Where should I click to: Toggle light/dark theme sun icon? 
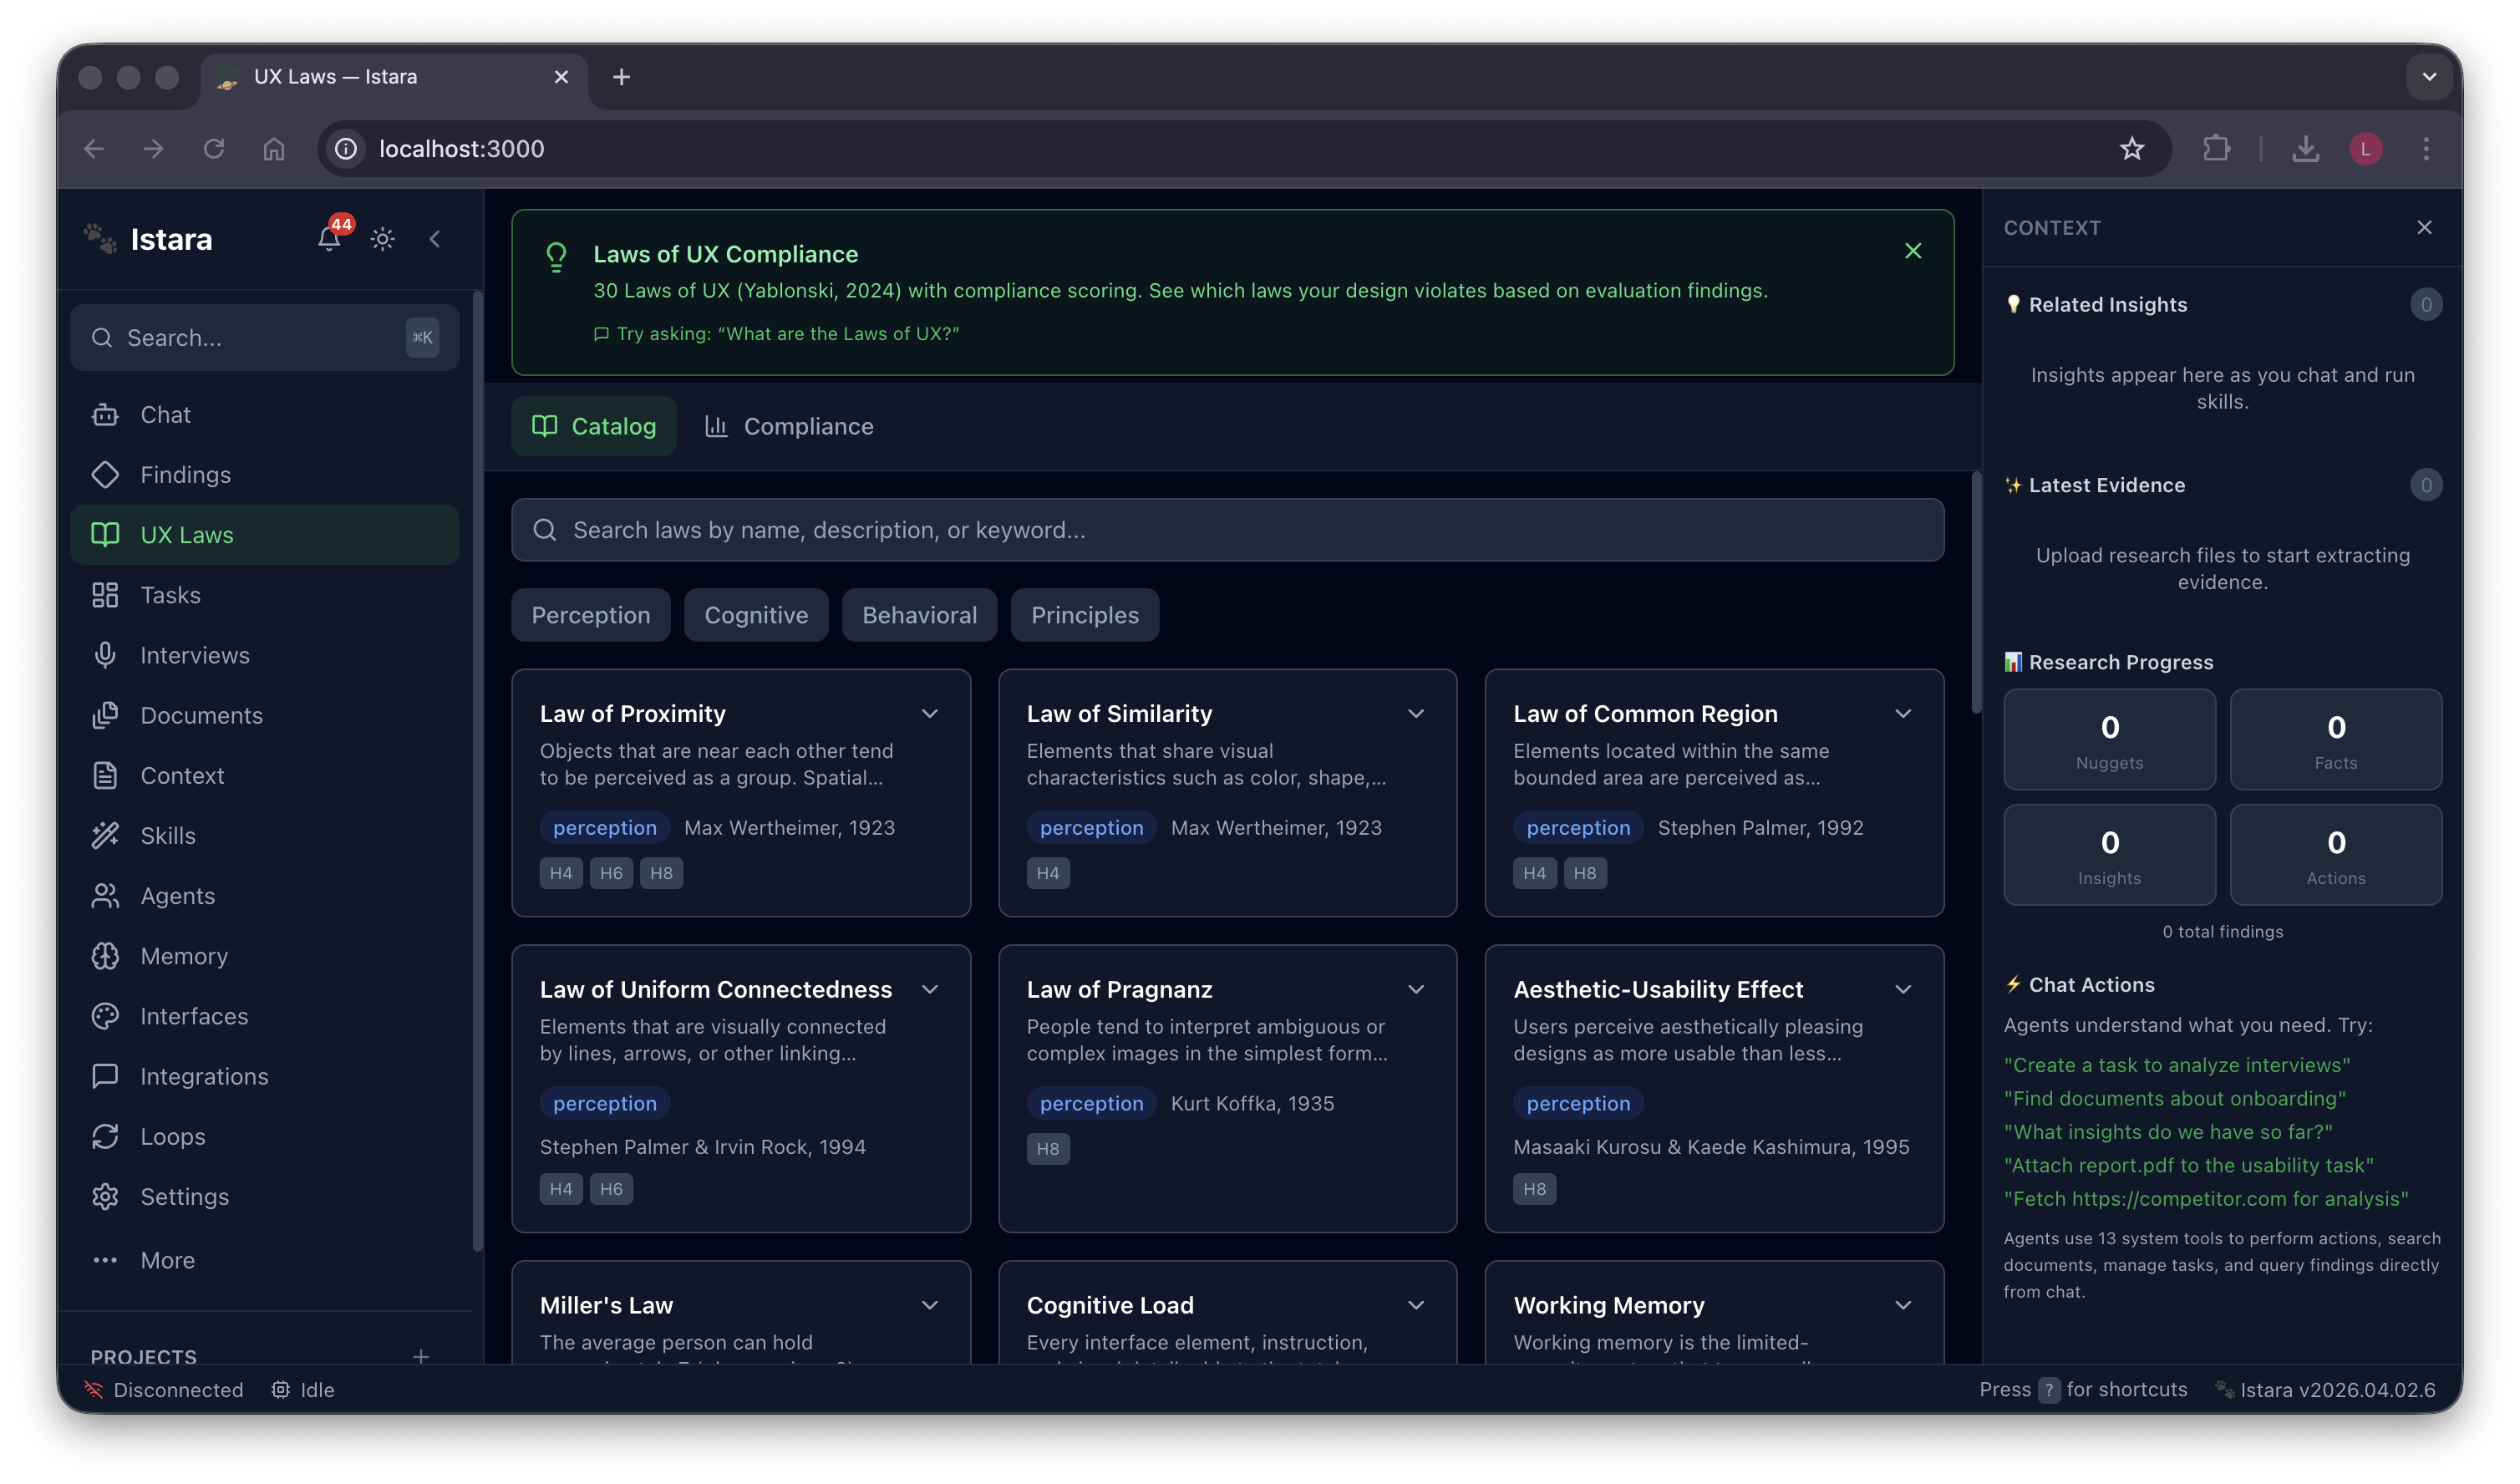point(382,239)
